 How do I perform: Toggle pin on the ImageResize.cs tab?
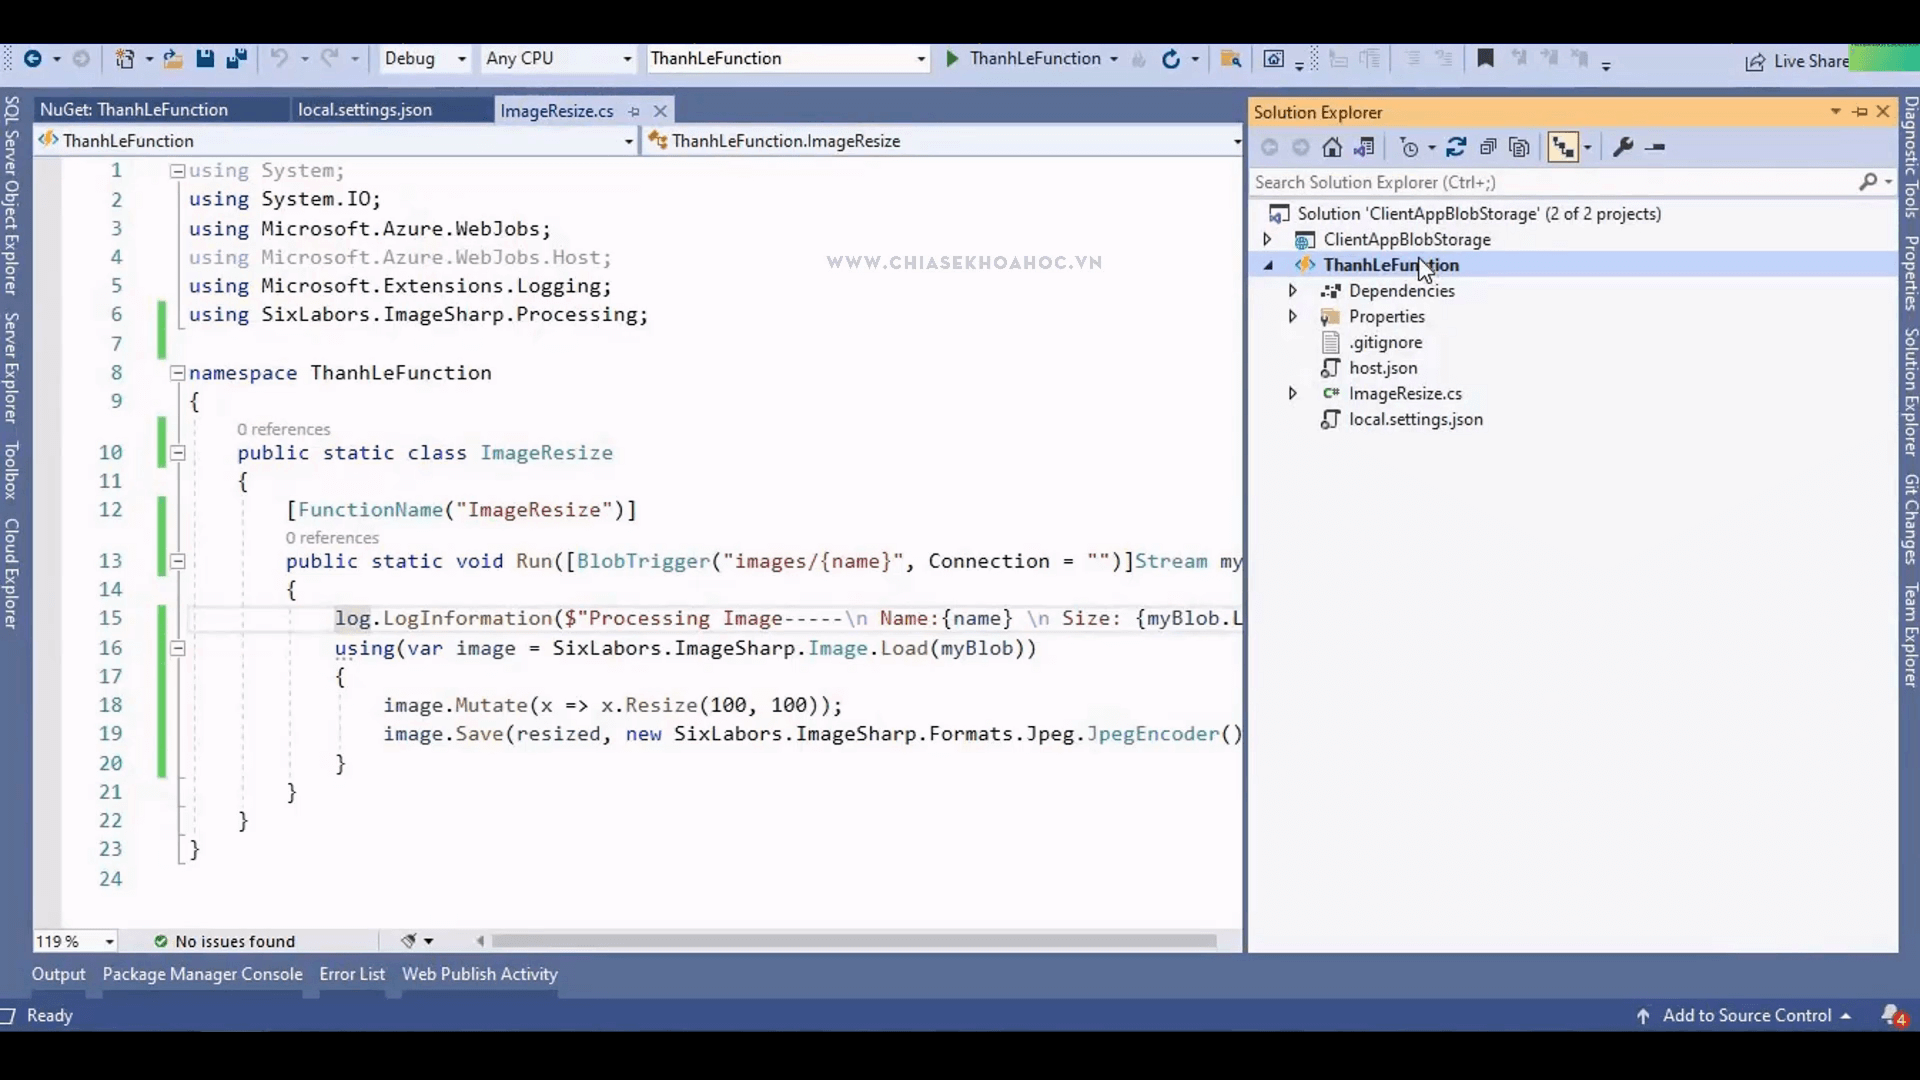pos(634,111)
